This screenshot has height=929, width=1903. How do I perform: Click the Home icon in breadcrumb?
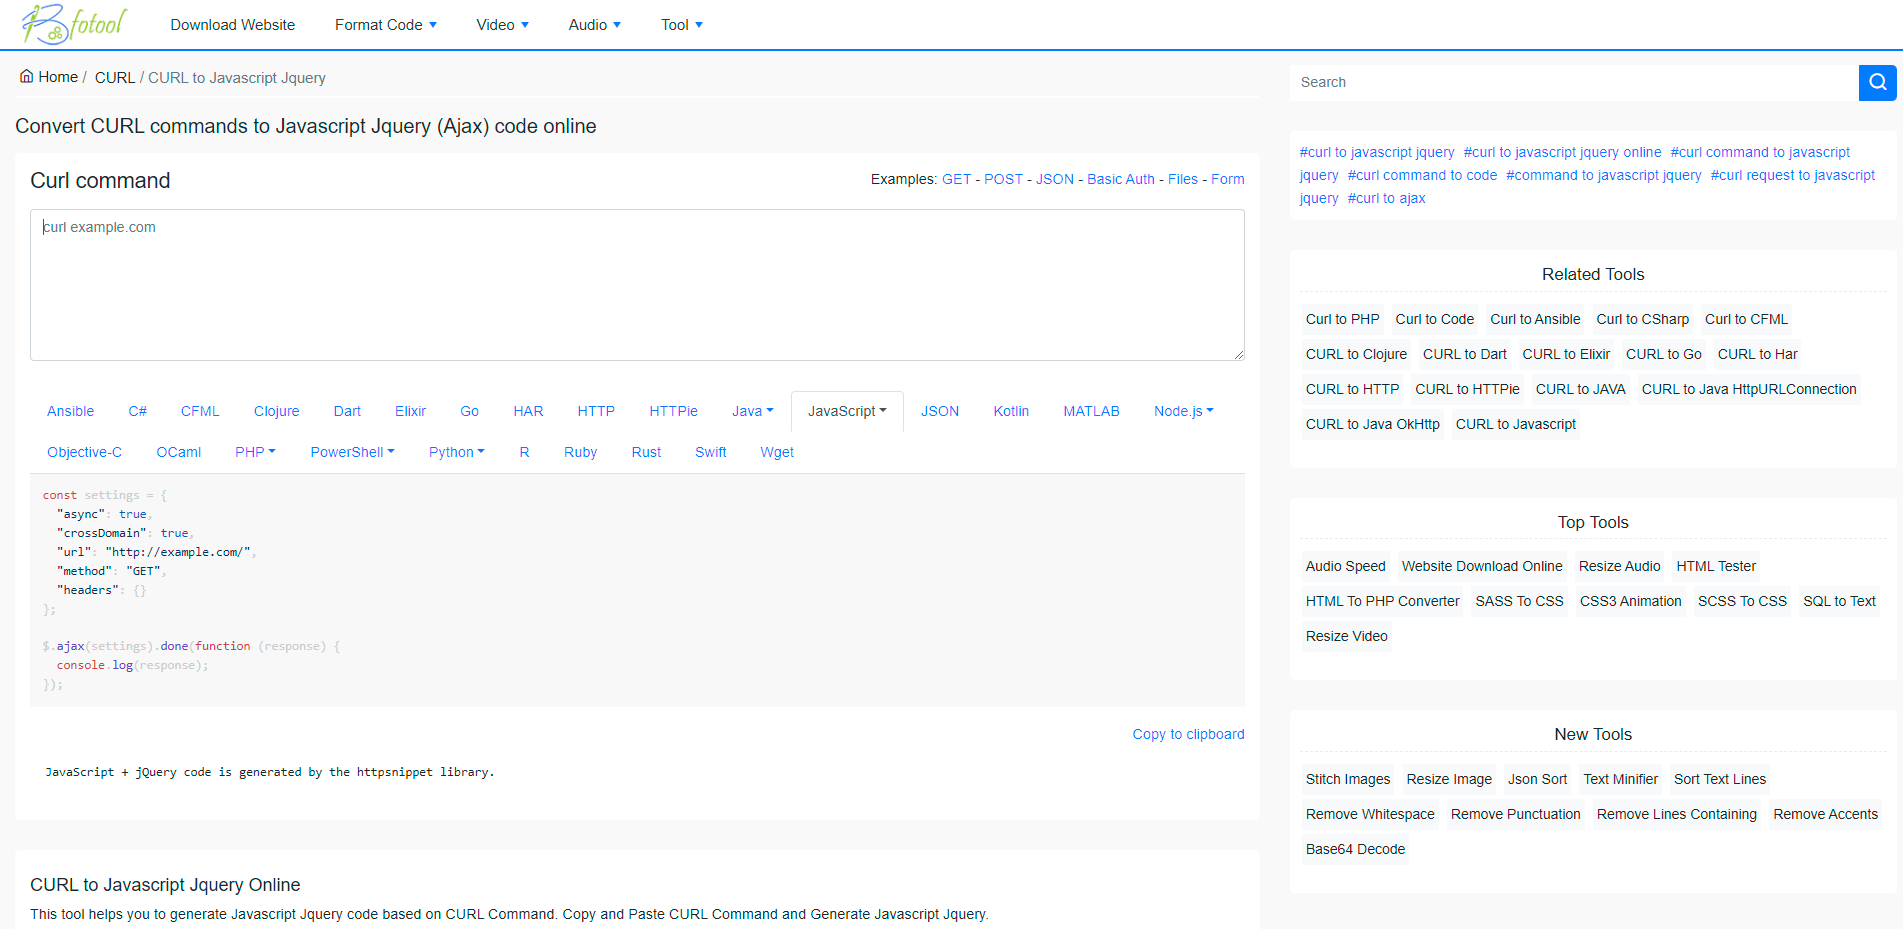pos(27,77)
